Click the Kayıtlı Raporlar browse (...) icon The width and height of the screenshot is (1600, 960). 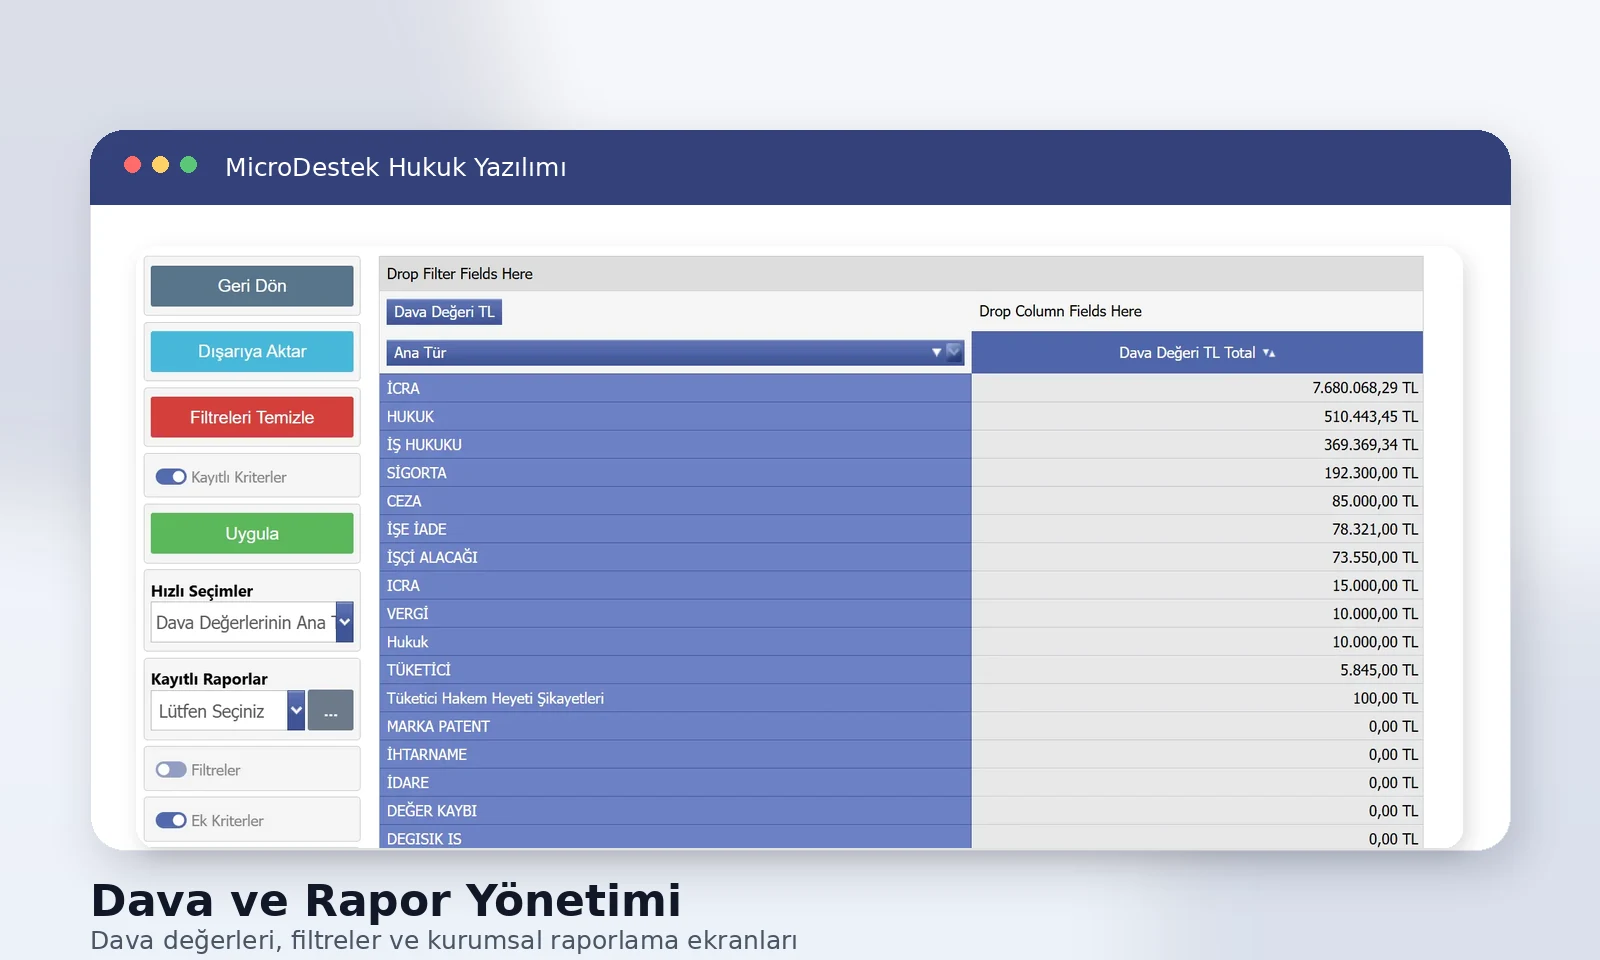(x=331, y=710)
